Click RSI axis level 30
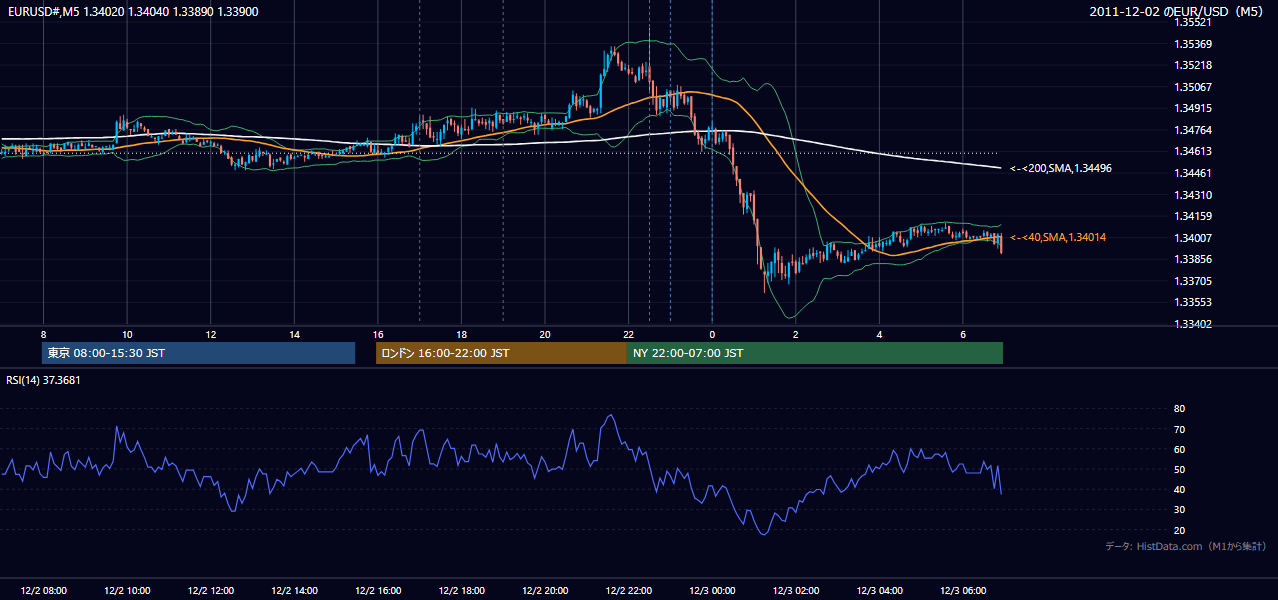1278x600 pixels. click(1179, 510)
